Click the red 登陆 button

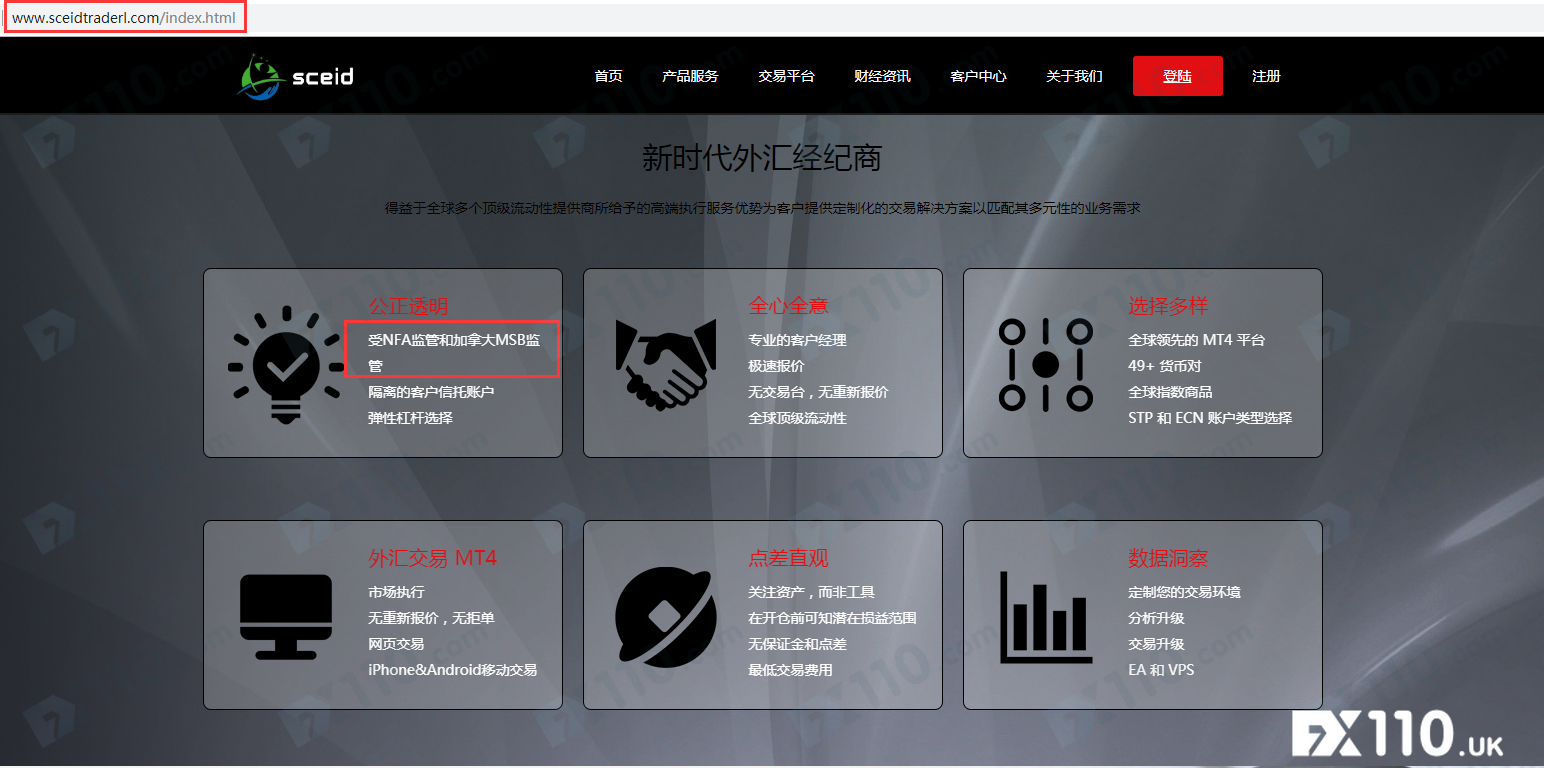1178,76
